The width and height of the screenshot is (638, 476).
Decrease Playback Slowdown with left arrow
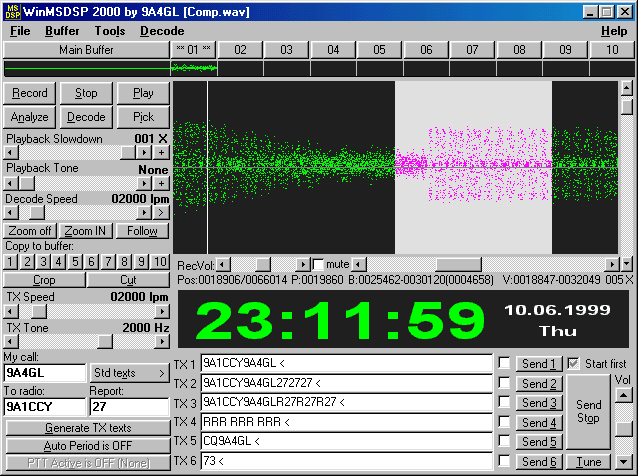(11, 153)
